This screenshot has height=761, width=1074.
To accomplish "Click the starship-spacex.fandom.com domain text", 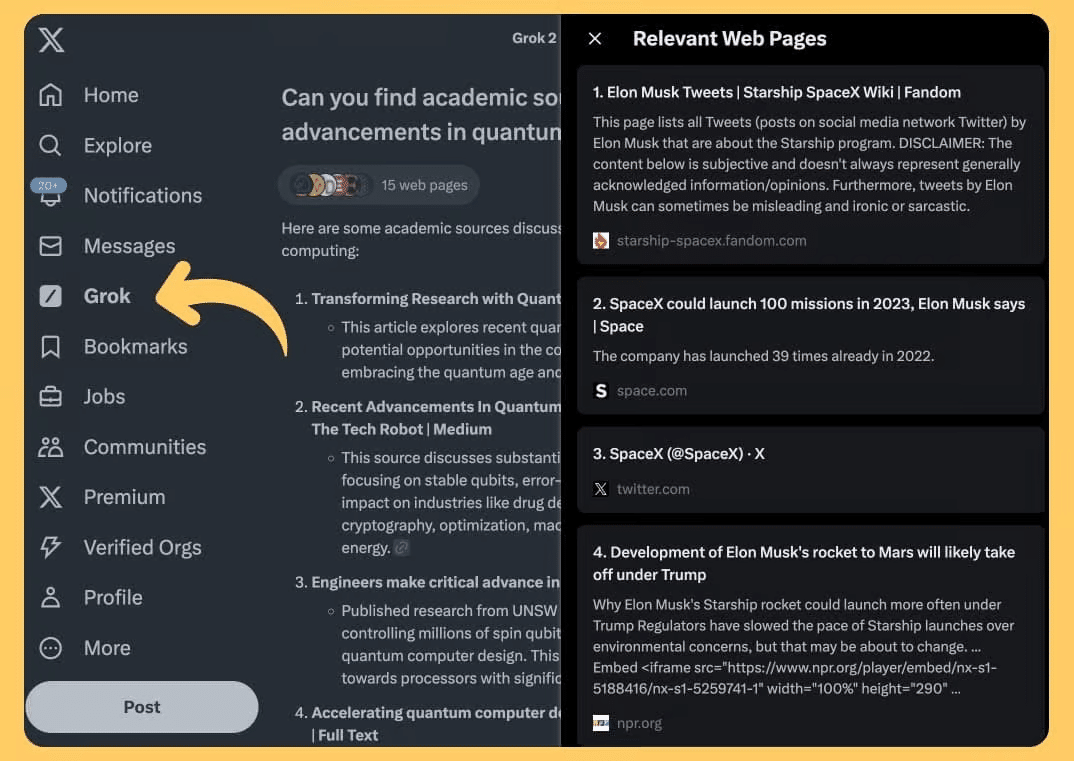I will click(711, 240).
